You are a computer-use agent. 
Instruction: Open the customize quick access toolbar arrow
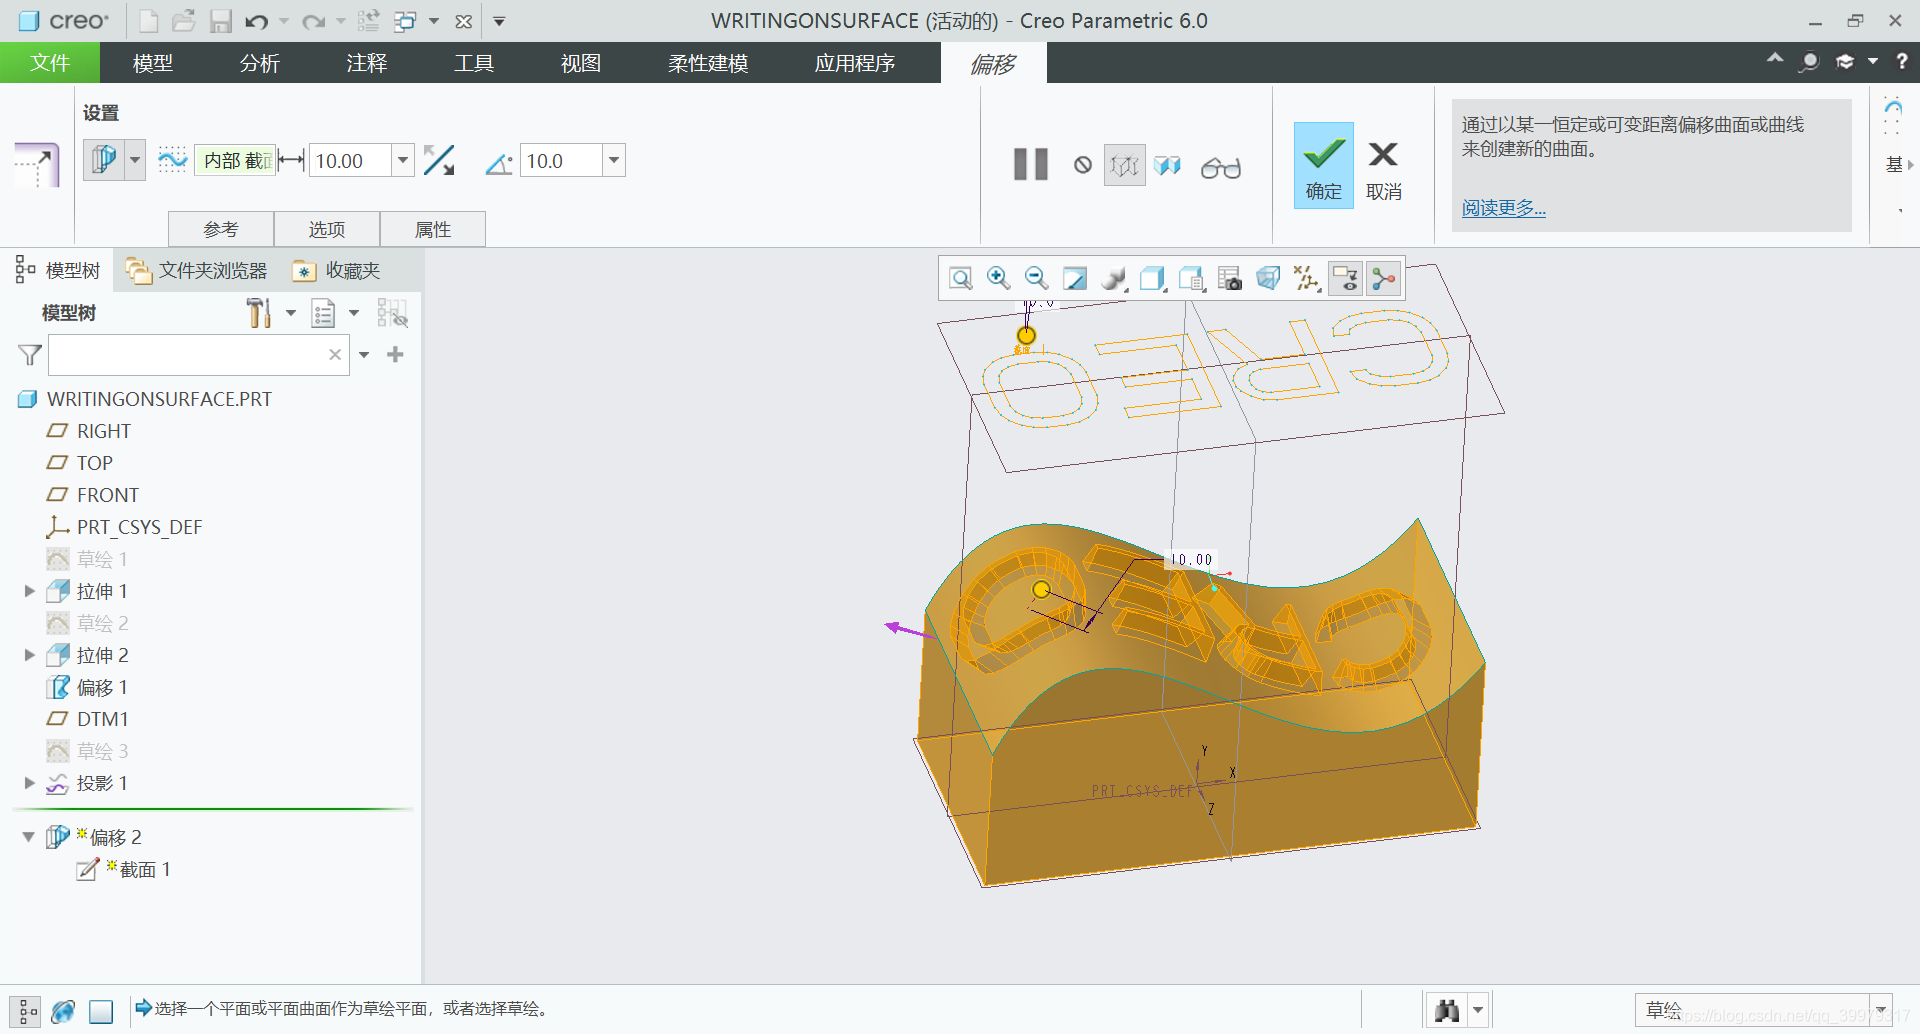(x=499, y=21)
